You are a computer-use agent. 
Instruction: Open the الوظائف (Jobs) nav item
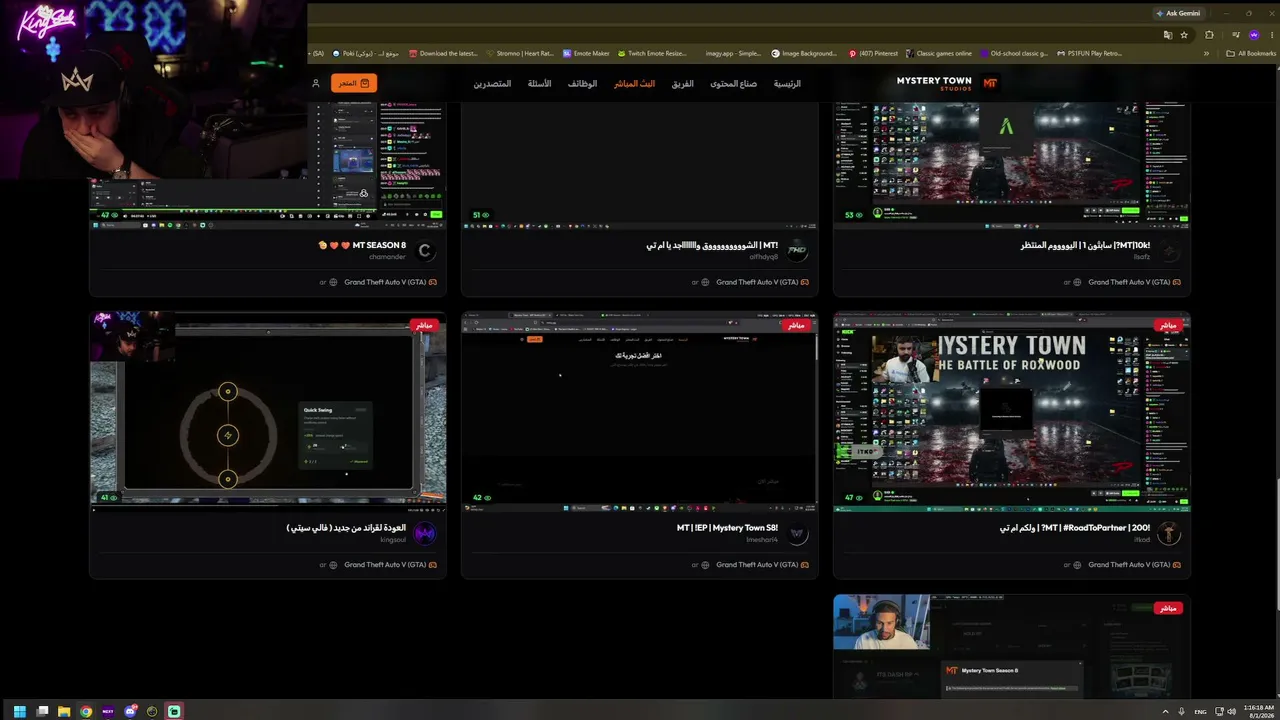tap(582, 83)
